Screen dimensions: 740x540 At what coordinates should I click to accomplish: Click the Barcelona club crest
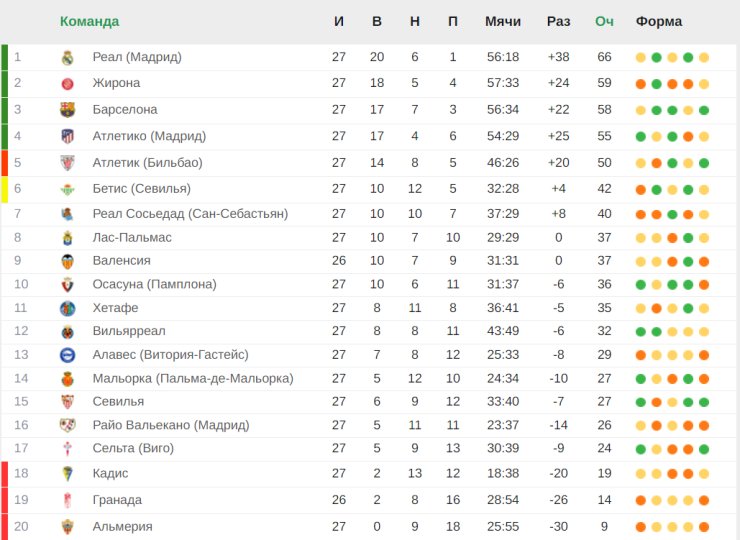pyautogui.click(x=67, y=110)
